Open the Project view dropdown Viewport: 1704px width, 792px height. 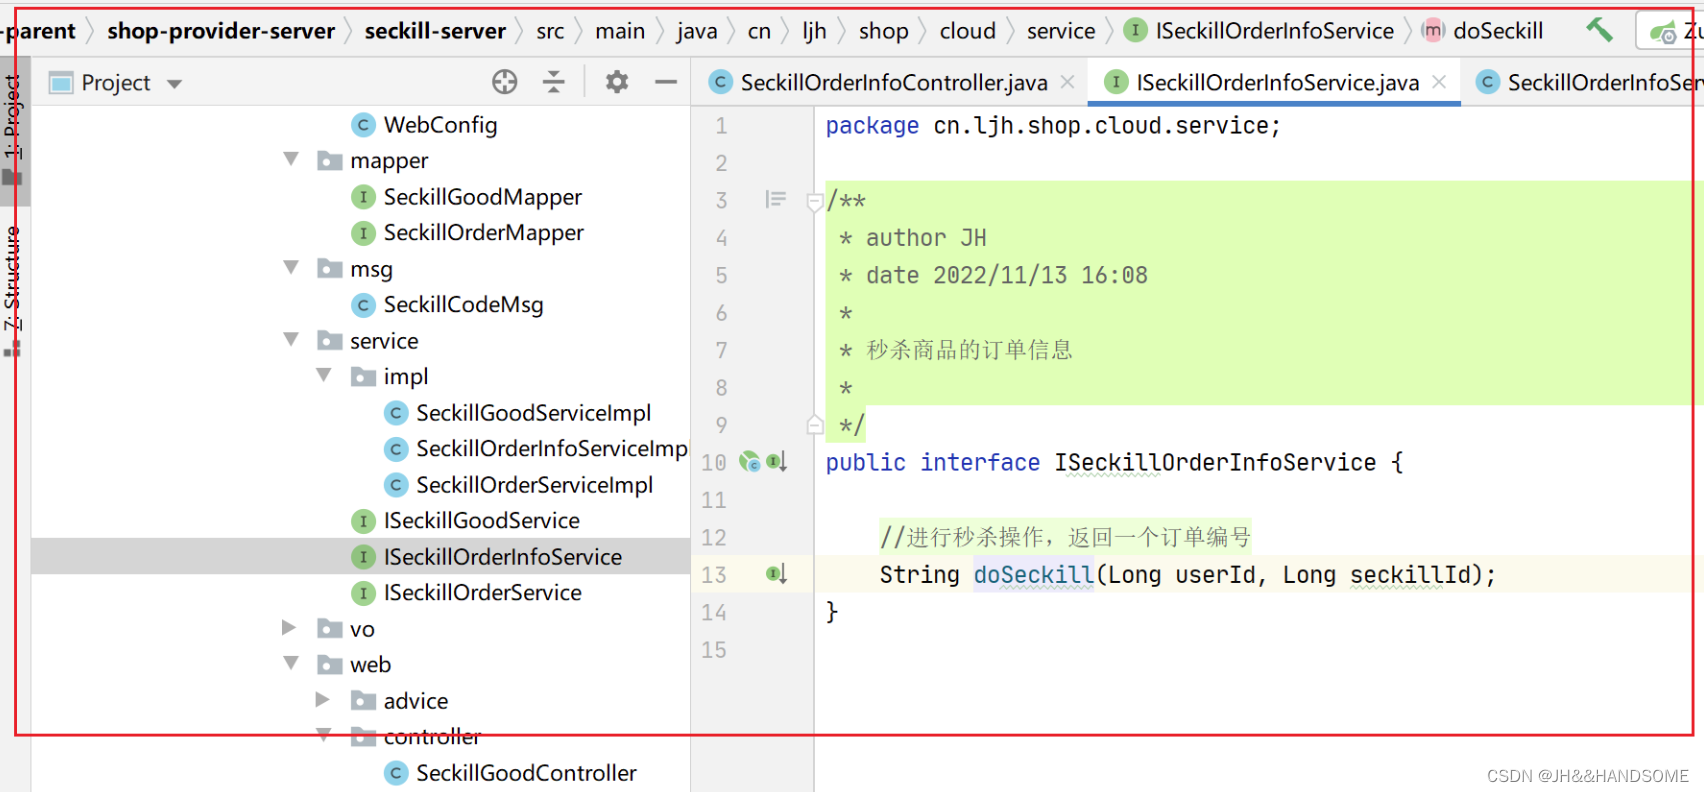[175, 84]
